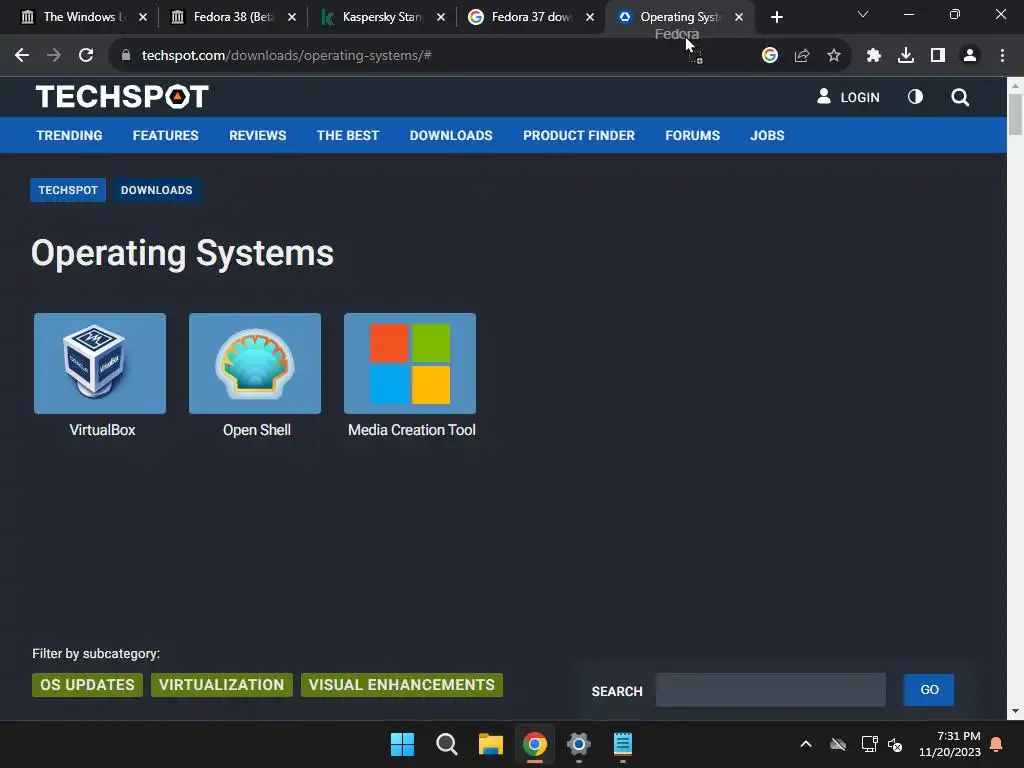
Task: Open THE BEST menu
Action: pyautogui.click(x=347, y=135)
